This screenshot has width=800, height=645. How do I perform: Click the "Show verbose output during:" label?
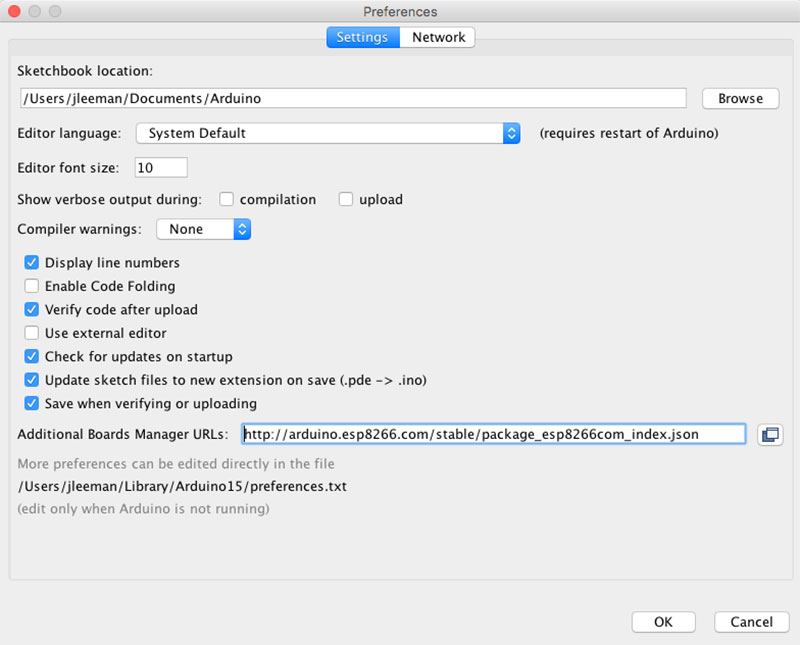[x=109, y=200]
